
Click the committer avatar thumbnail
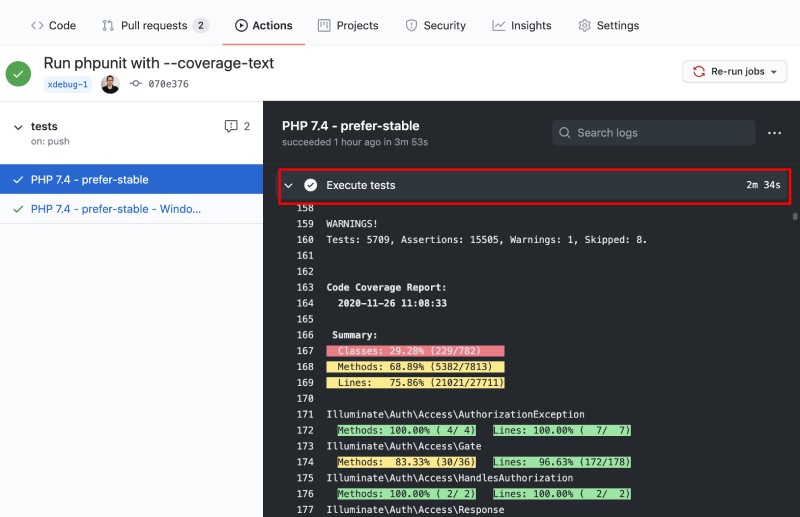(110, 84)
